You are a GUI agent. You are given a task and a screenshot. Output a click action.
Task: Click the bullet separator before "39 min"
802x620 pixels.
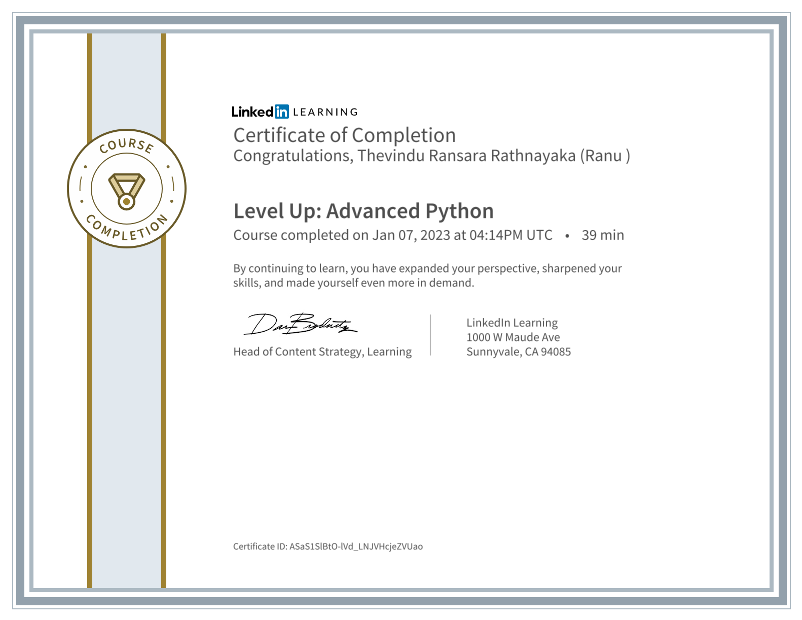(x=567, y=236)
